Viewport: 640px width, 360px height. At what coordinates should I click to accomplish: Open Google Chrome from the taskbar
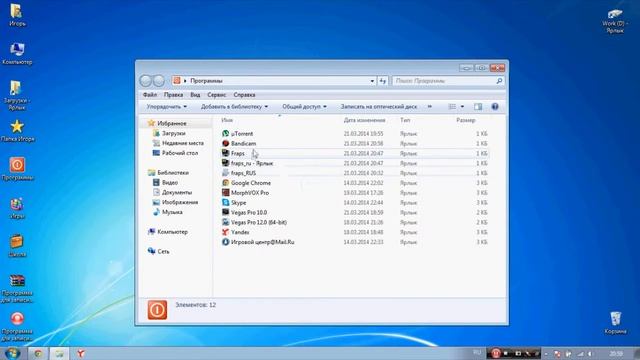tap(38, 353)
